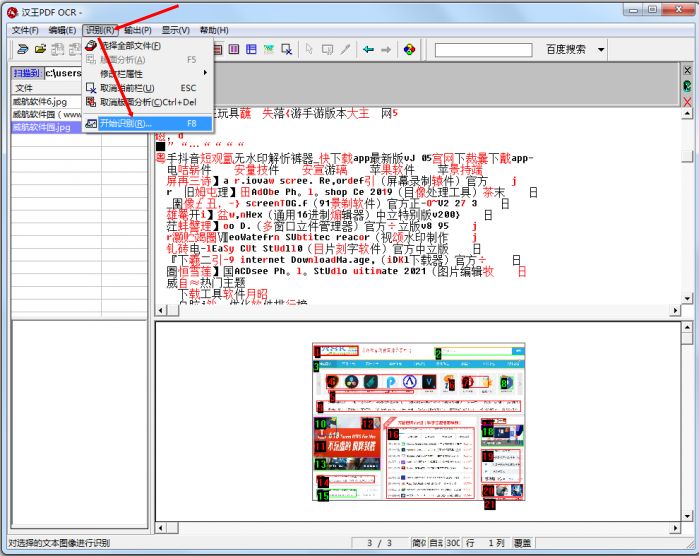Open the 输出(P) menu
Viewport: 699px width, 556px height.
[x=138, y=30]
